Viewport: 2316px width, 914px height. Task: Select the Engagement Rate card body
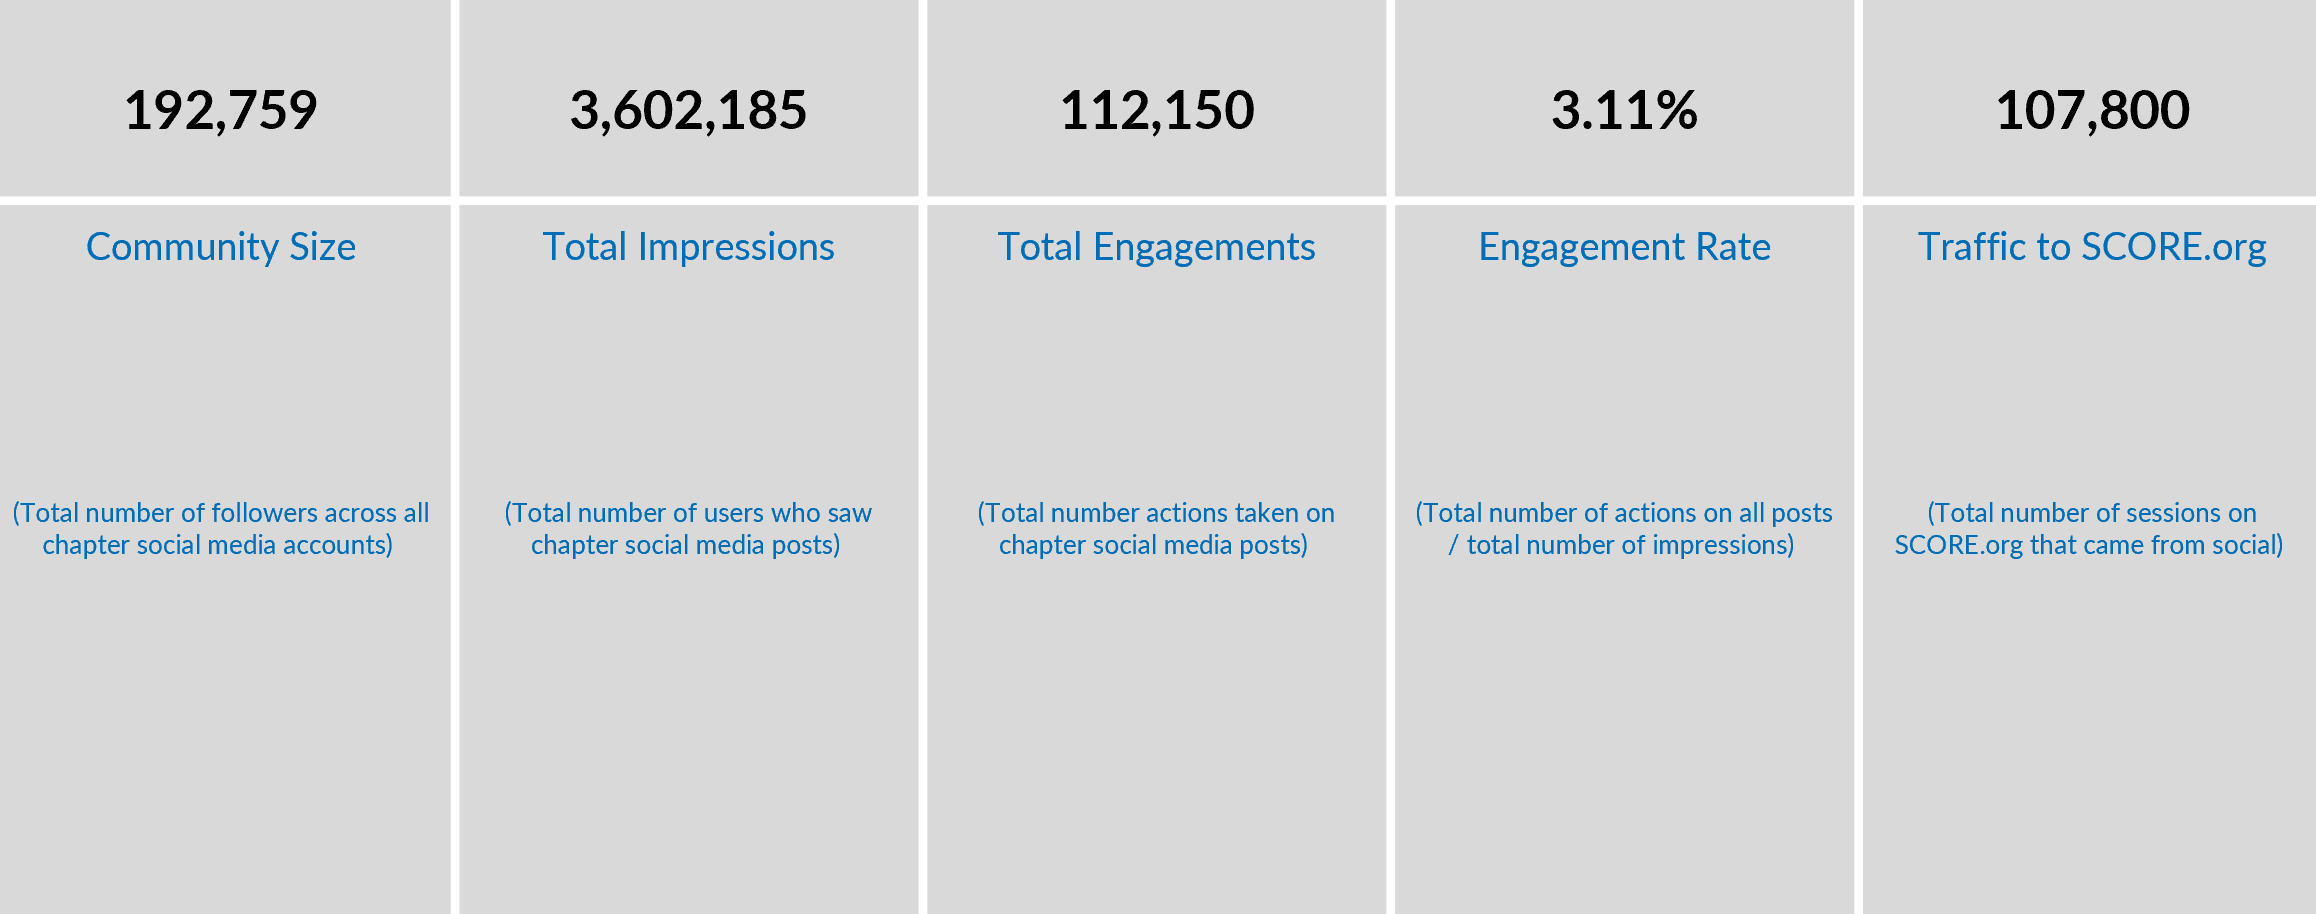coord(1624,560)
